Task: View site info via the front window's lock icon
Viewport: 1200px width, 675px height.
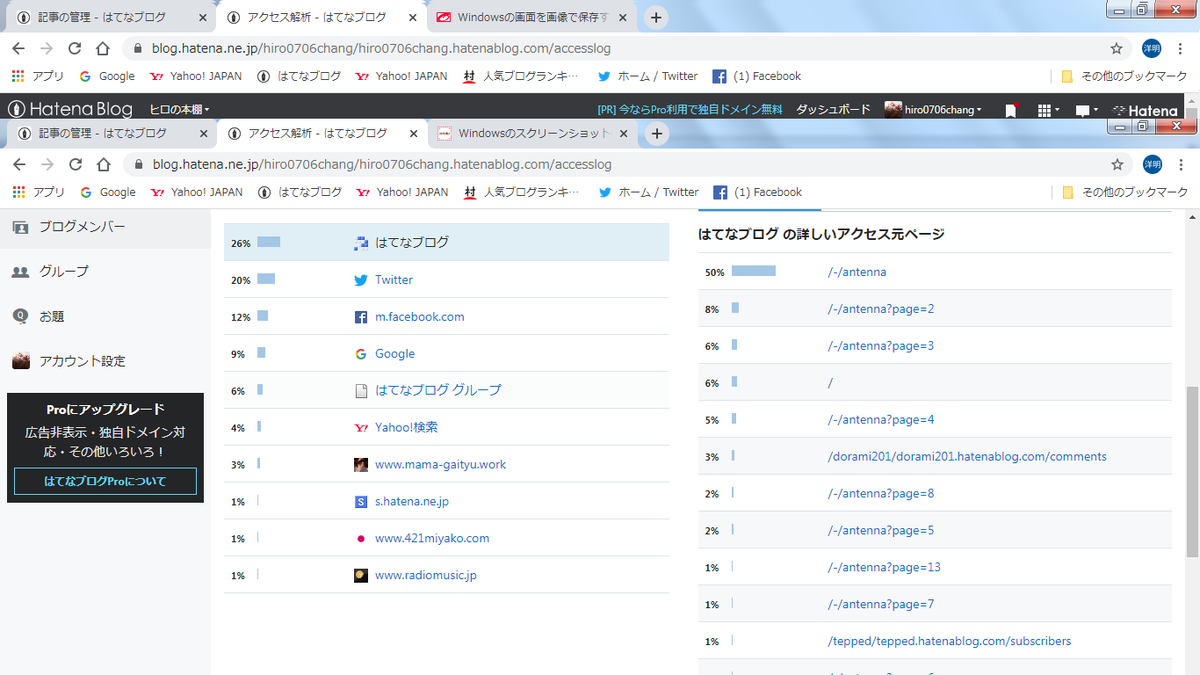Action: click(138, 164)
